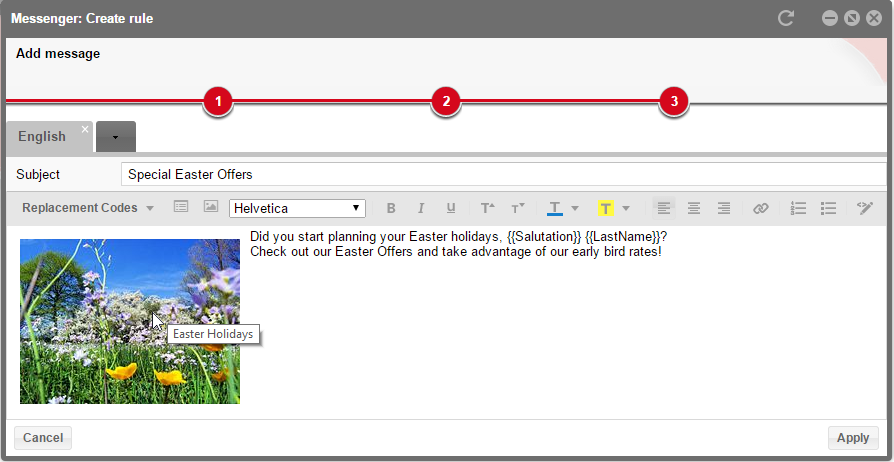Image resolution: width=894 pixels, height=462 pixels.
Task: Click the yellow text highlight color
Action: pyautogui.click(x=605, y=208)
